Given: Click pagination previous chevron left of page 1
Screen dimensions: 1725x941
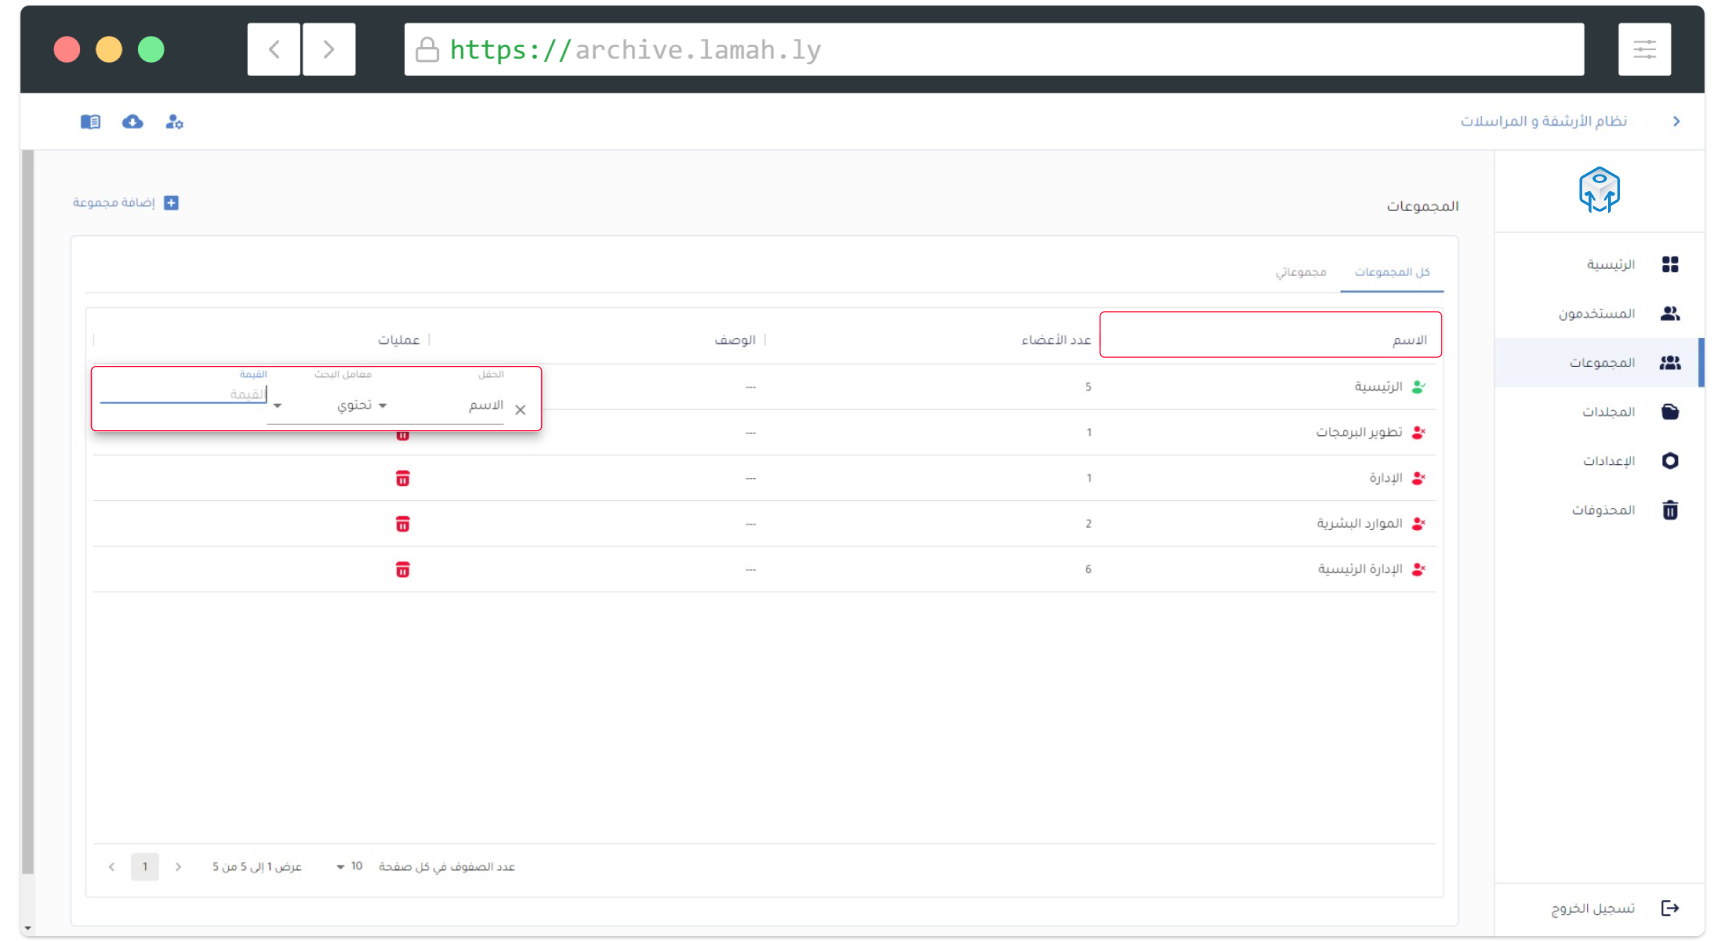Looking at the screenshot, I should pos(112,867).
